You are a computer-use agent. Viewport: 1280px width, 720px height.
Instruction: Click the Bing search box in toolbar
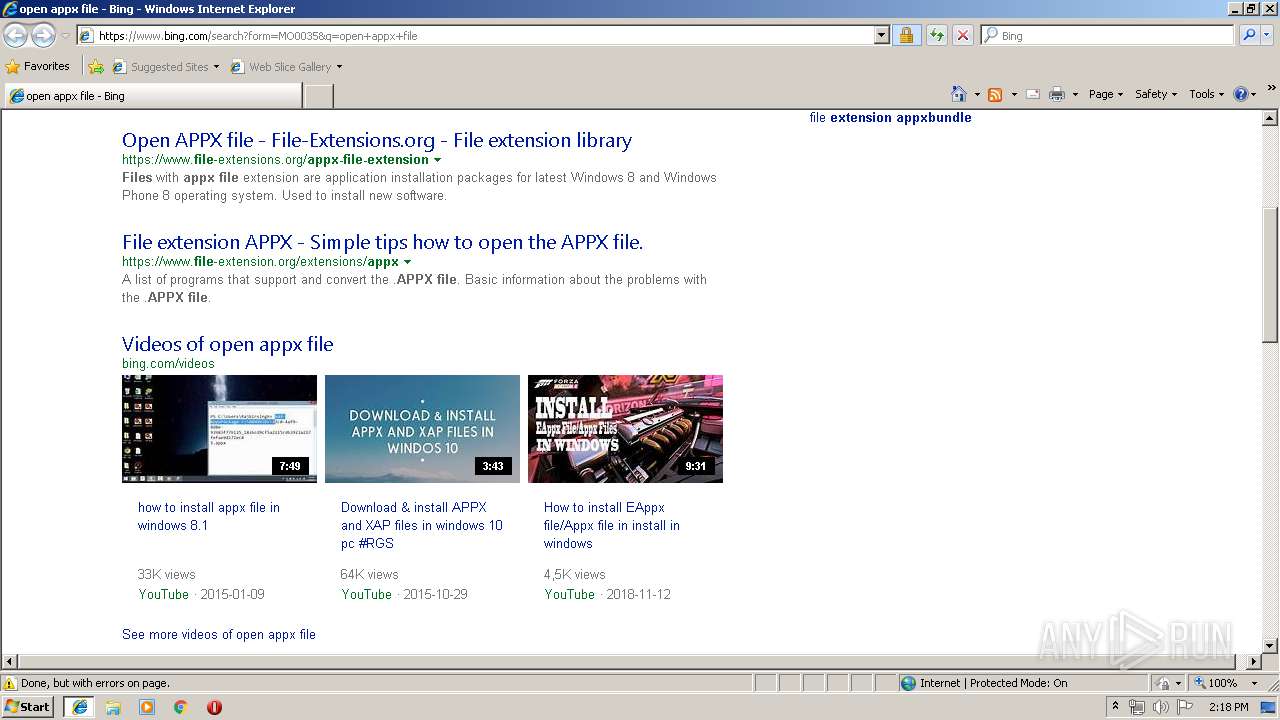1107,35
